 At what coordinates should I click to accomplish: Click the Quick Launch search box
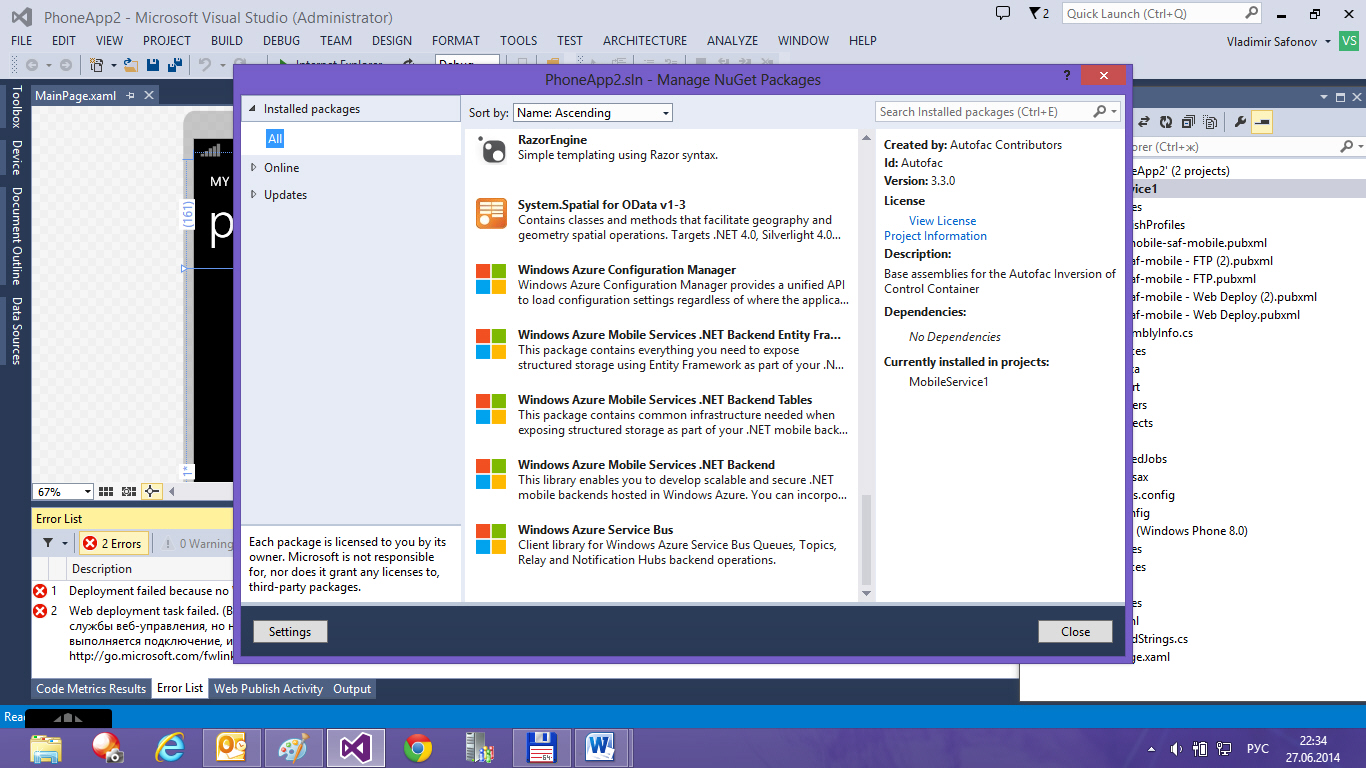click(1162, 13)
